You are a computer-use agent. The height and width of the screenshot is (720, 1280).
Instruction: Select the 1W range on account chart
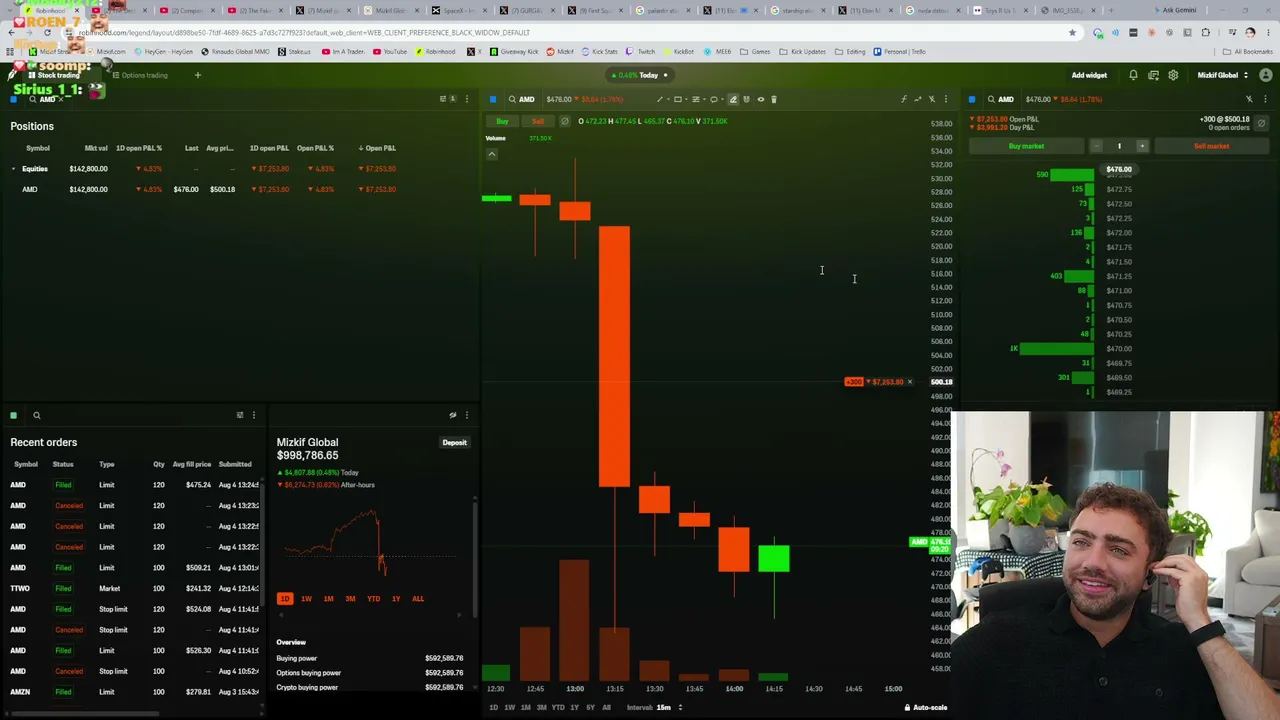pos(306,599)
